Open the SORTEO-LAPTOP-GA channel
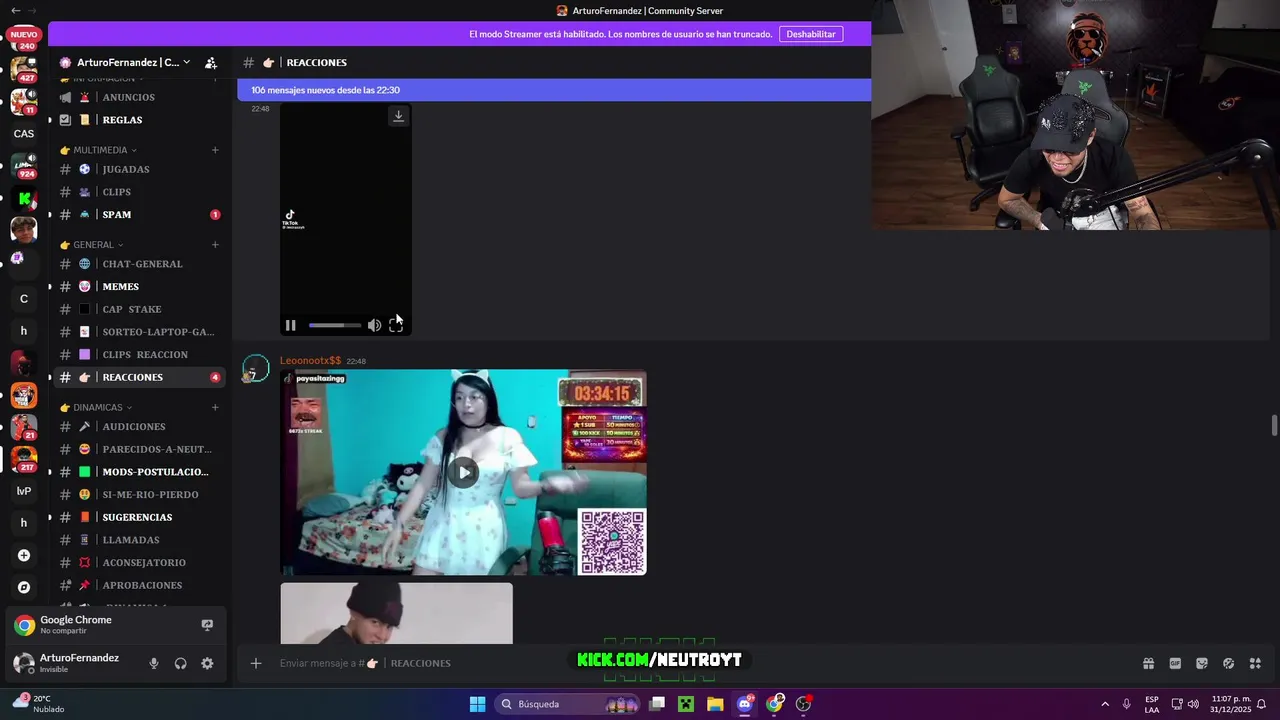Viewport: 1280px width, 720px height. 137,332
